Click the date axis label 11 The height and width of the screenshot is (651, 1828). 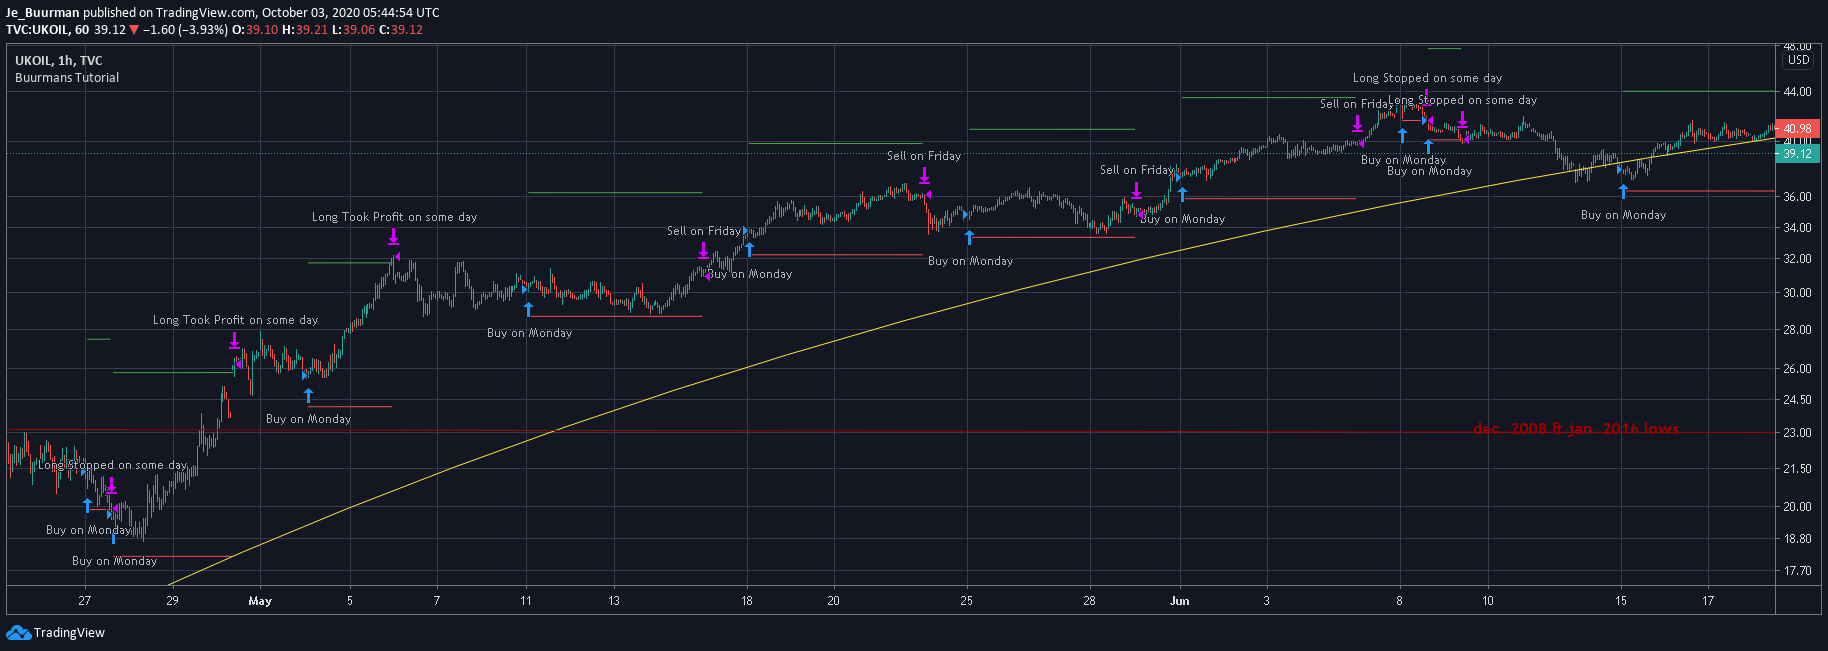526,601
